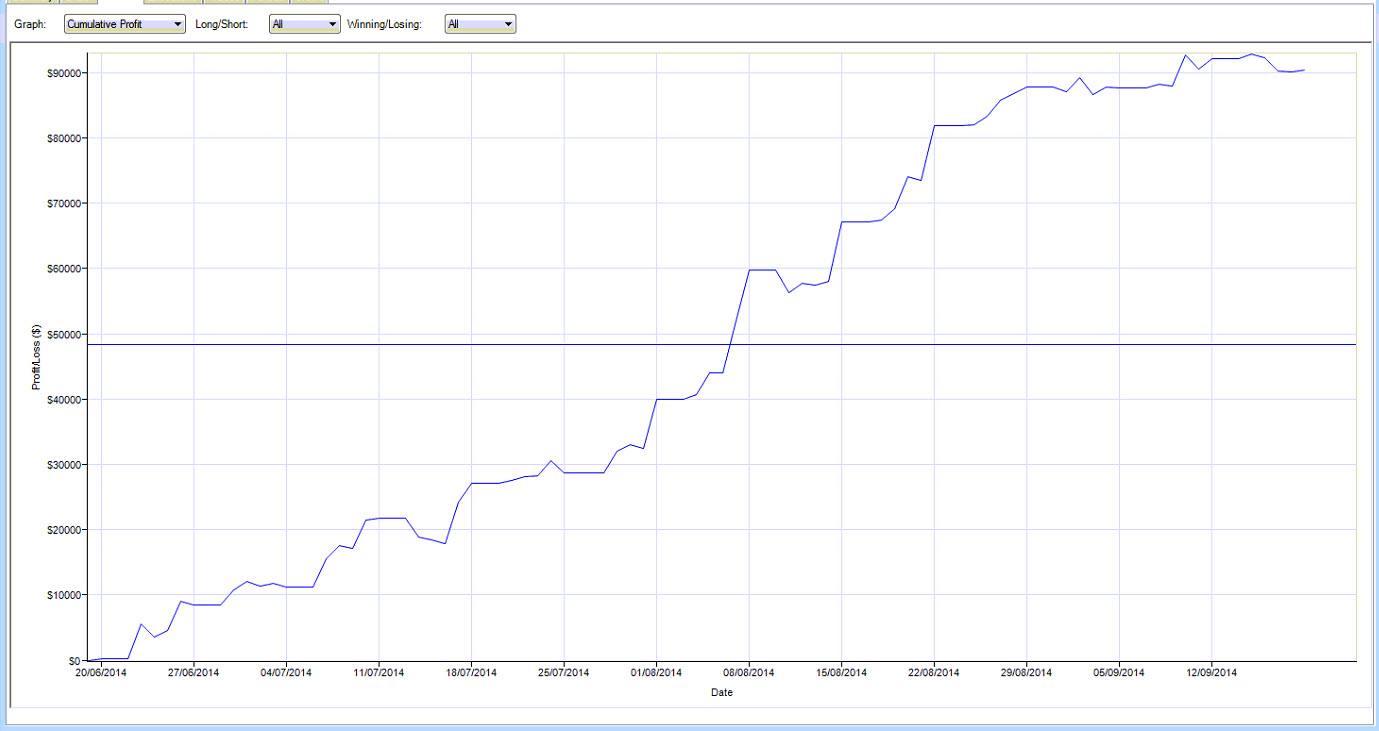The height and width of the screenshot is (731, 1379).
Task: Click the 12/09/2014 date axis label
Action: click(x=1211, y=673)
